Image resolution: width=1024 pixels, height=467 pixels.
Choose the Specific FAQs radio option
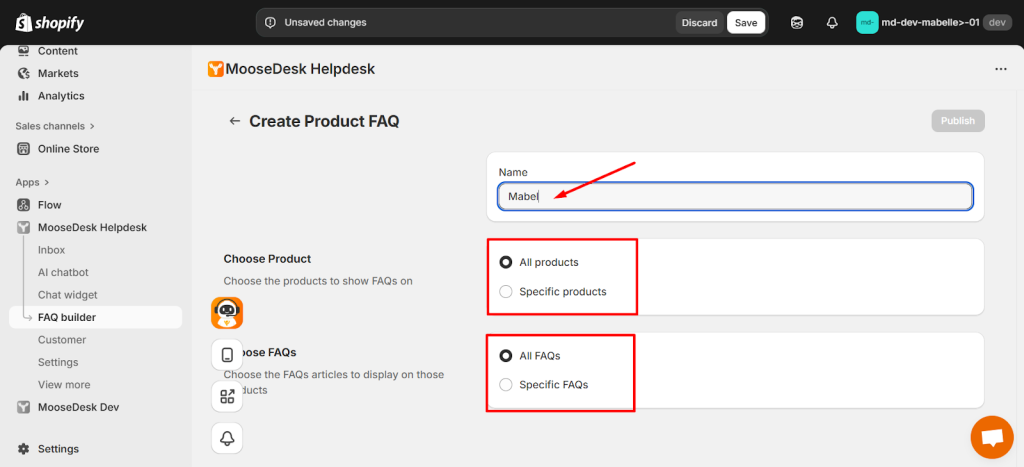click(506, 385)
